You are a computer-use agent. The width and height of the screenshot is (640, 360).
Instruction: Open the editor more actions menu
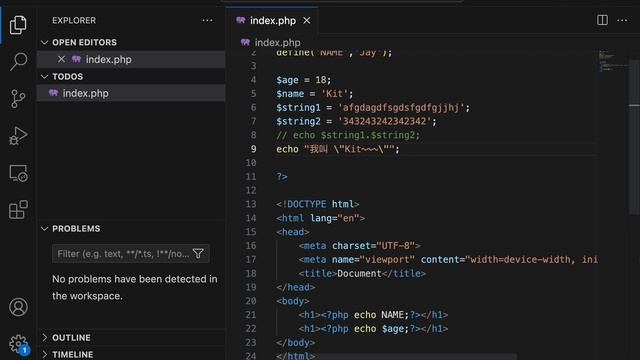pyautogui.click(x=622, y=20)
